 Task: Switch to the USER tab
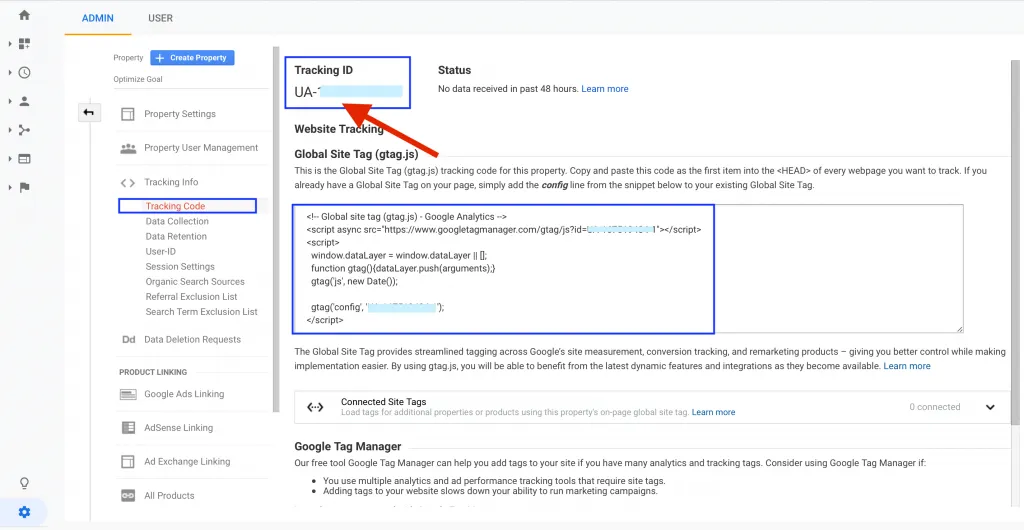coord(161,18)
